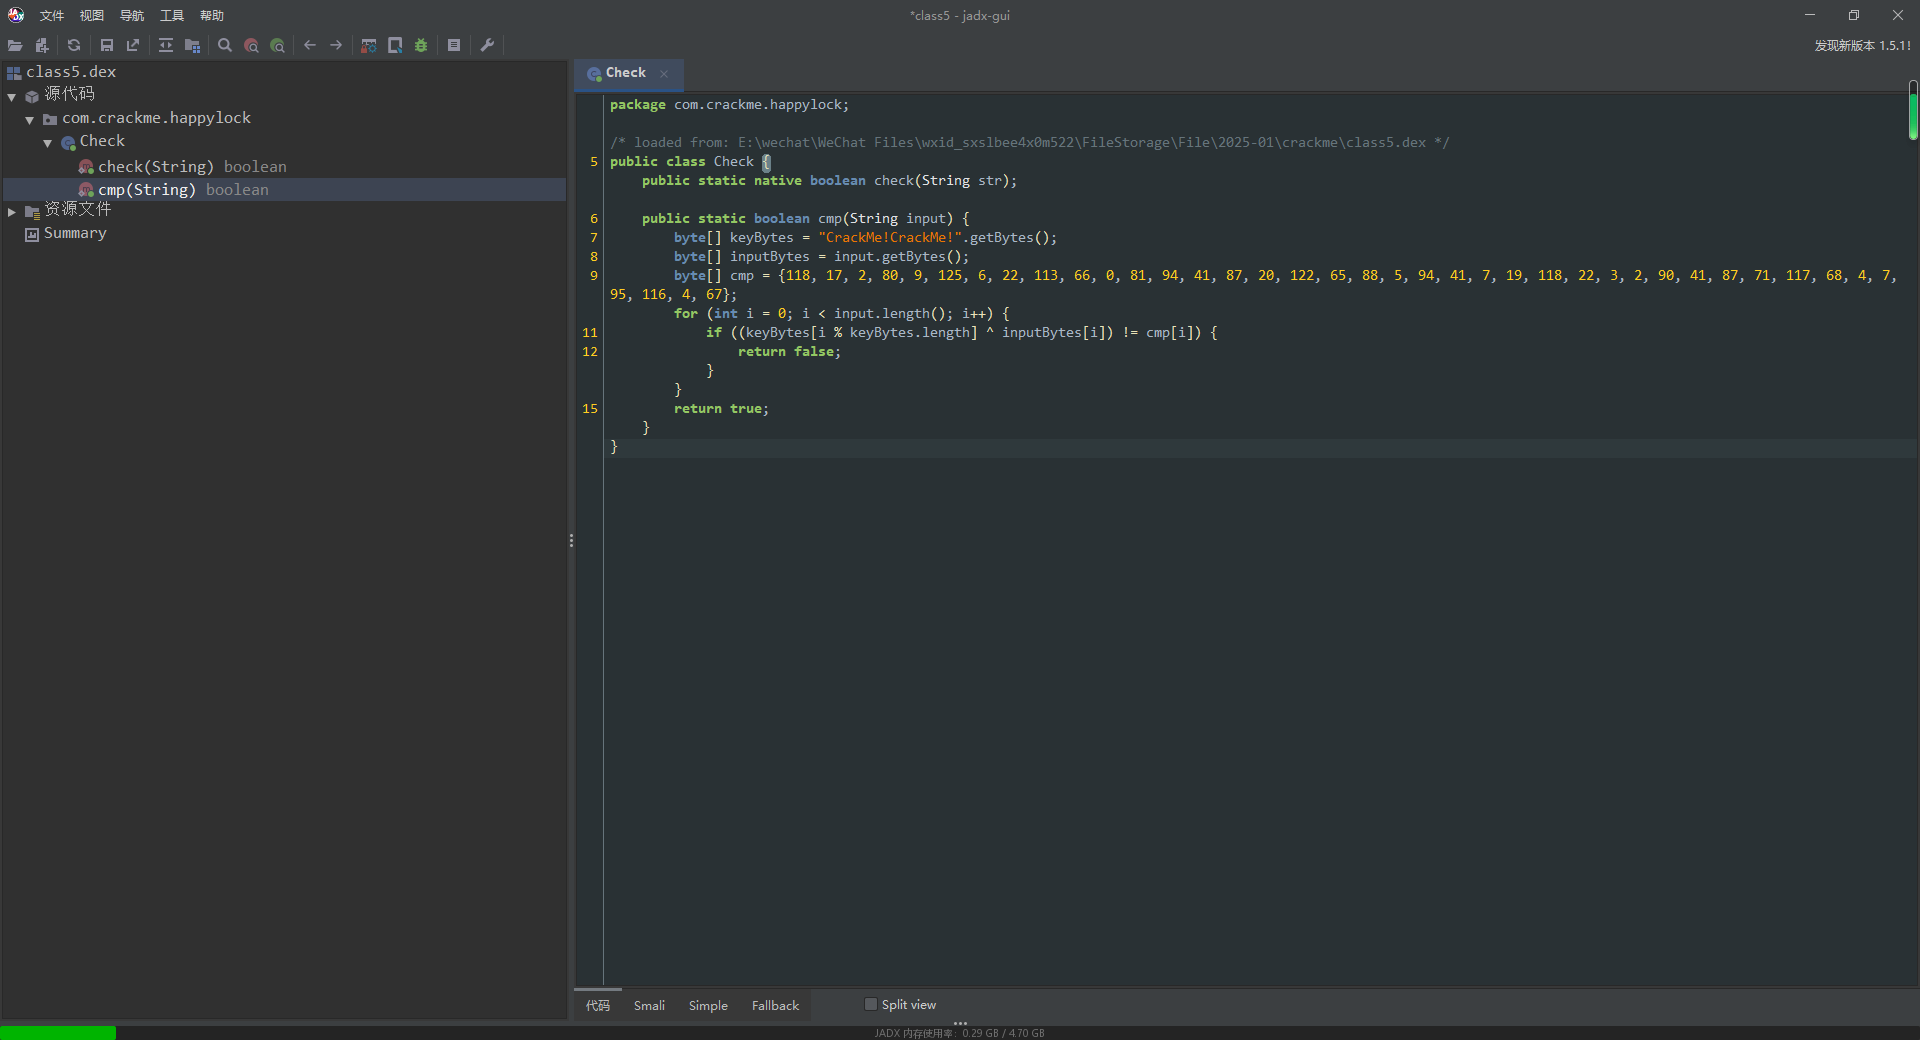Click the Sync with editor icon
The image size is (1920, 1040).
(x=166, y=45)
